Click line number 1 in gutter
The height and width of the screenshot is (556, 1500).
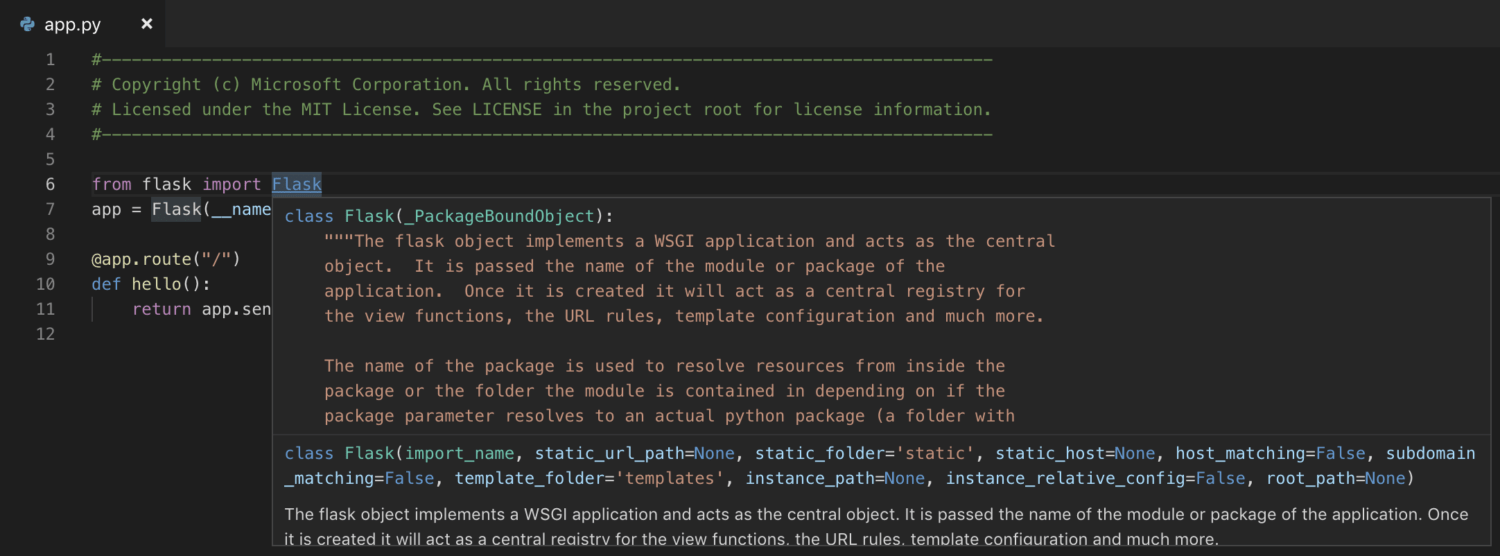pos(50,59)
